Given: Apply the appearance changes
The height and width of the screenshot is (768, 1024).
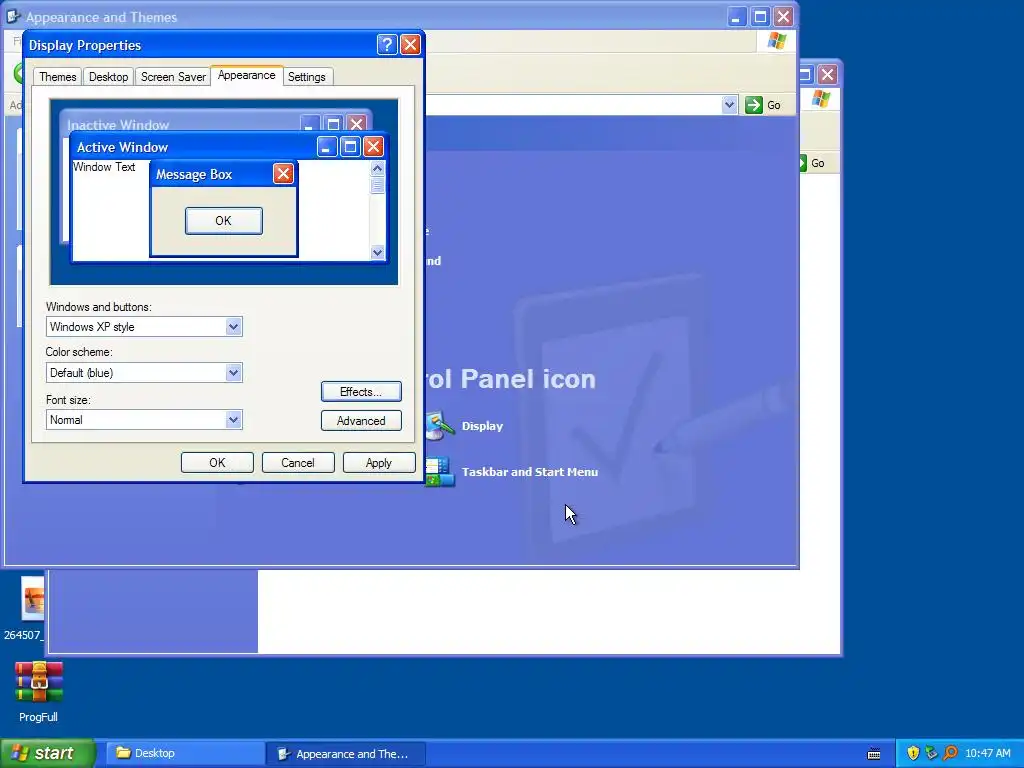Looking at the screenshot, I should (x=379, y=462).
